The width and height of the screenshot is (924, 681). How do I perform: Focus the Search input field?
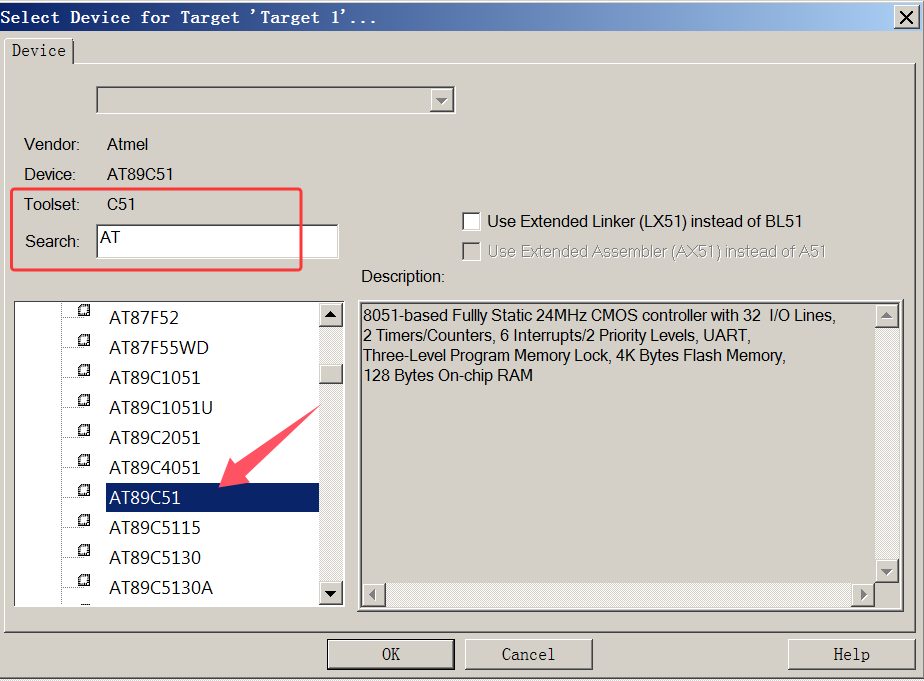tap(217, 242)
